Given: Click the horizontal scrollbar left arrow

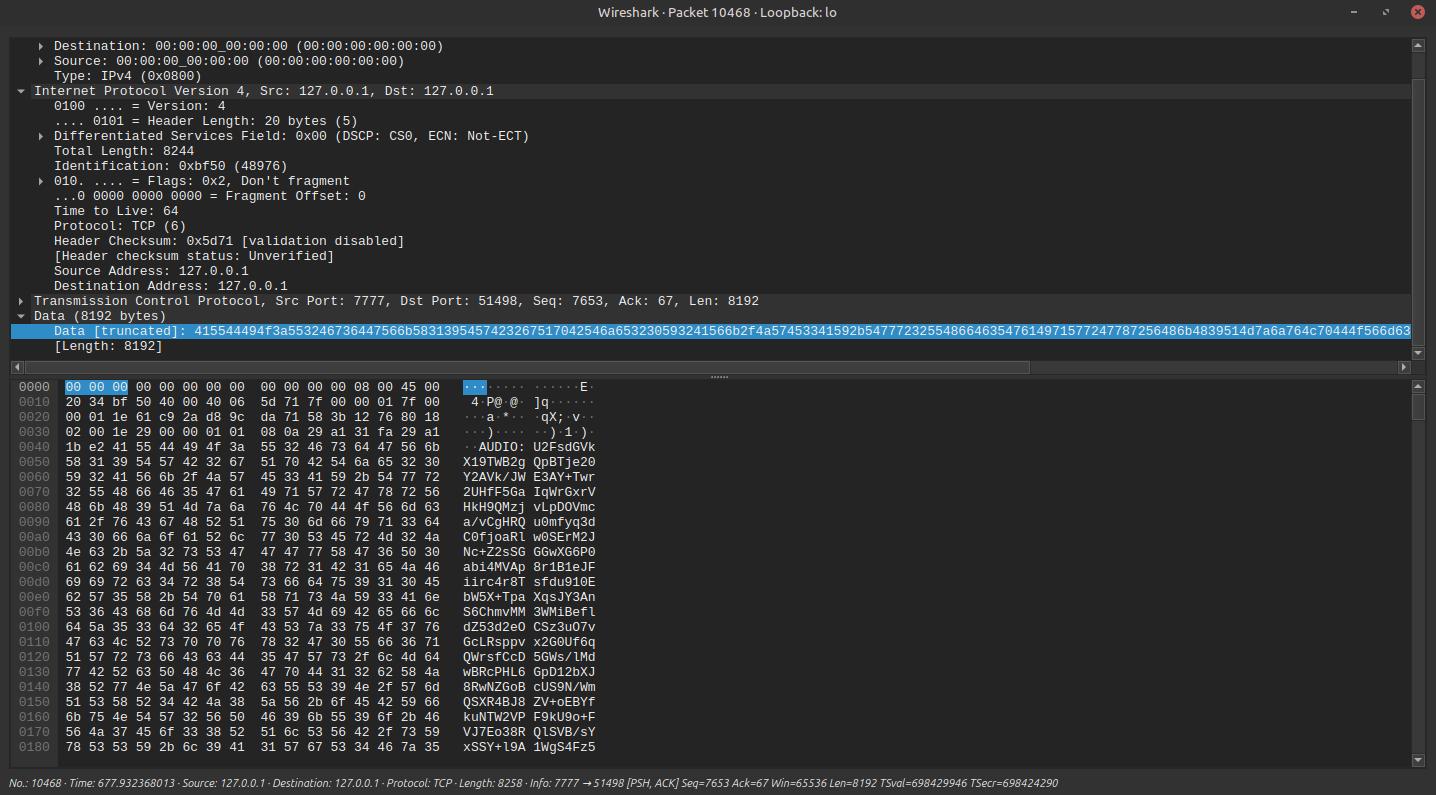Looking at the screenshot, I should tap(17, 367).
